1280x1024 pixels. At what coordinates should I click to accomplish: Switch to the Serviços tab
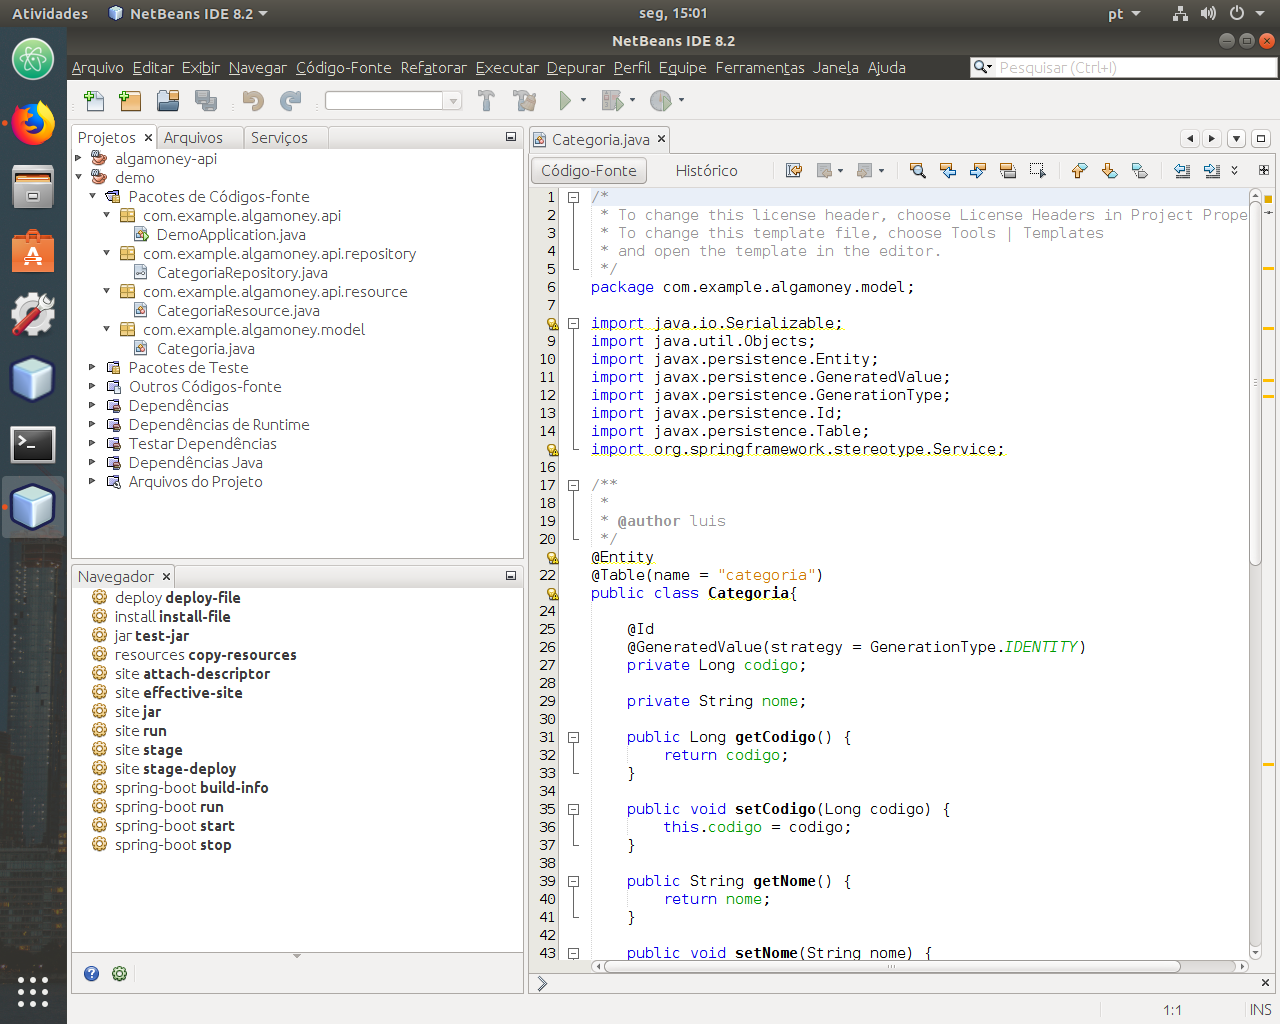(279, 138)
